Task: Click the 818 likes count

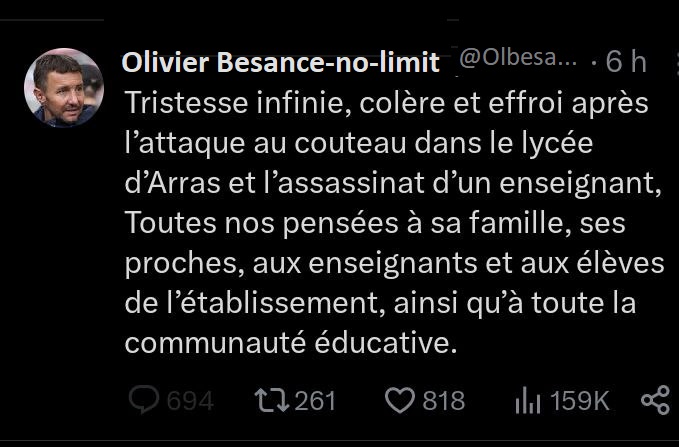Action: pyautogui.click(x=443, y=401)
